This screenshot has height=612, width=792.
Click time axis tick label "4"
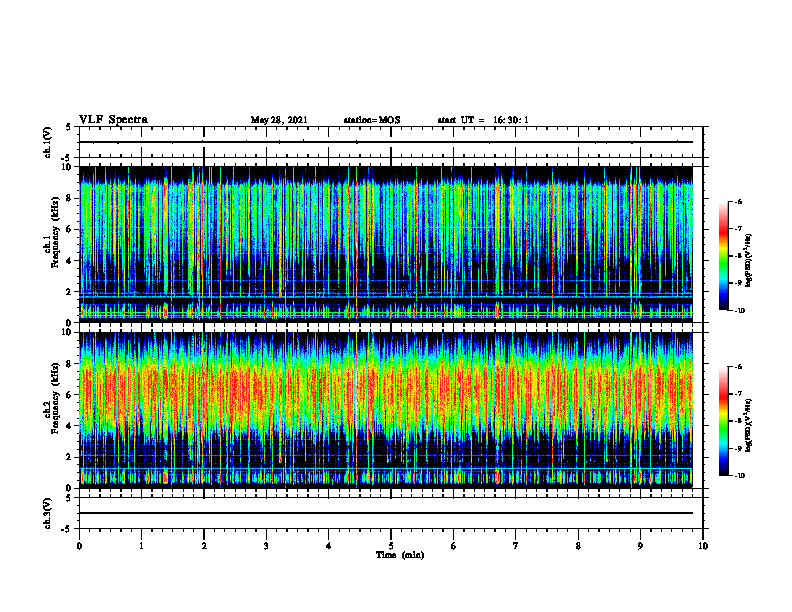tap(329, 546)
